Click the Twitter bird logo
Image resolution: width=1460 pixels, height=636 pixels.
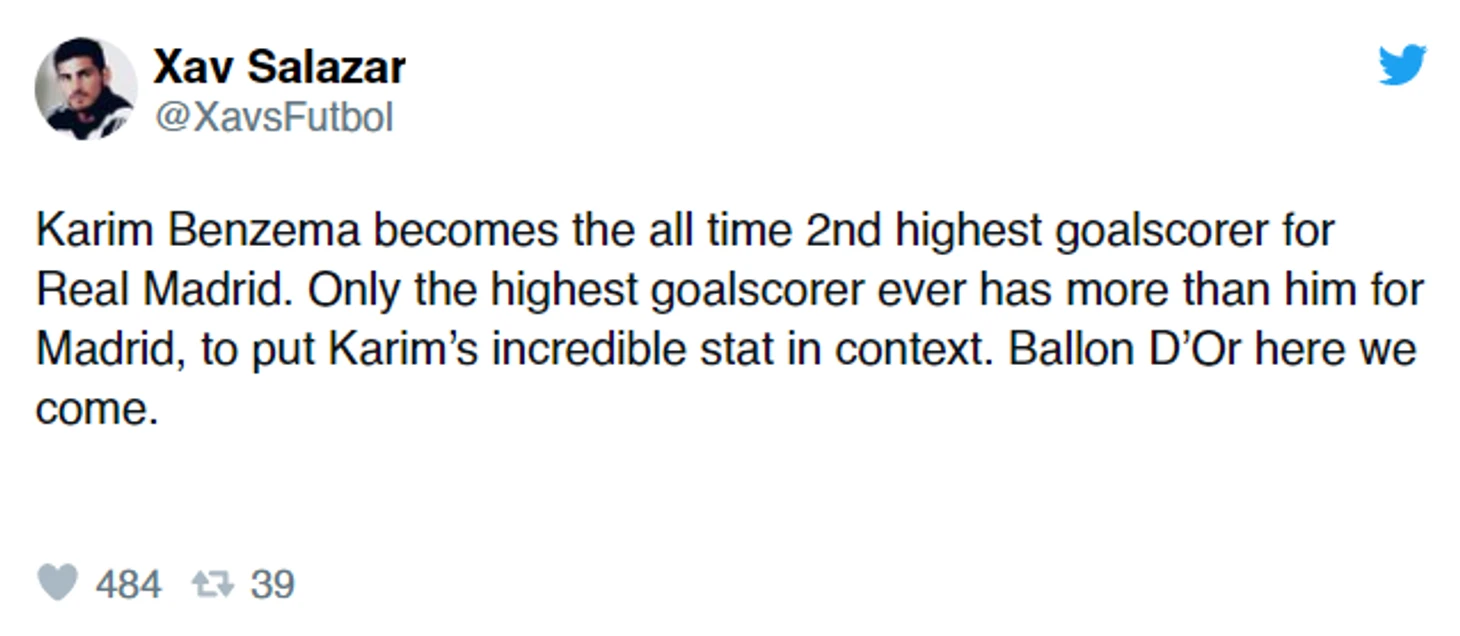1402,65
